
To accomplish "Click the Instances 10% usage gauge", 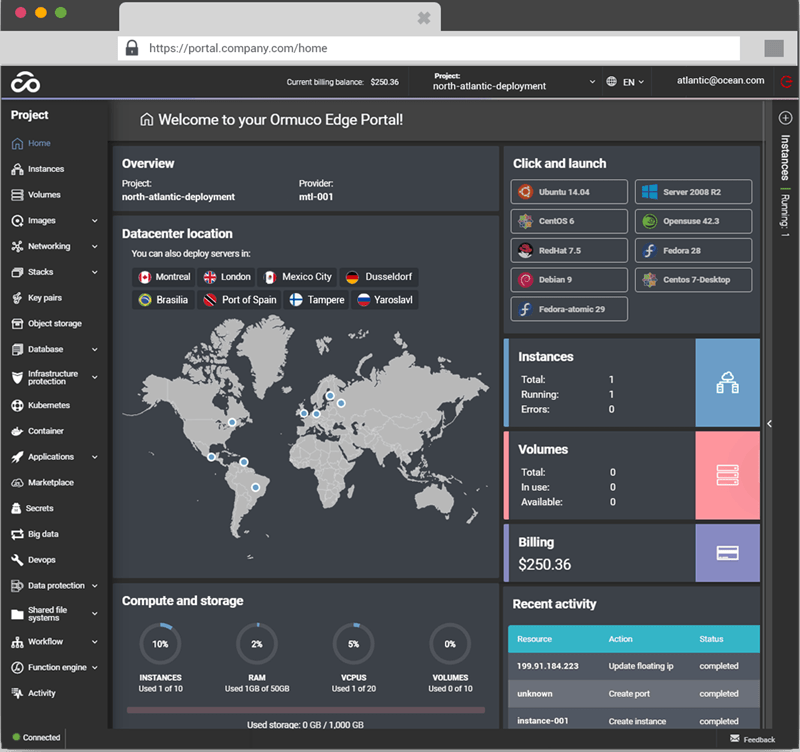I will (160, 644).
